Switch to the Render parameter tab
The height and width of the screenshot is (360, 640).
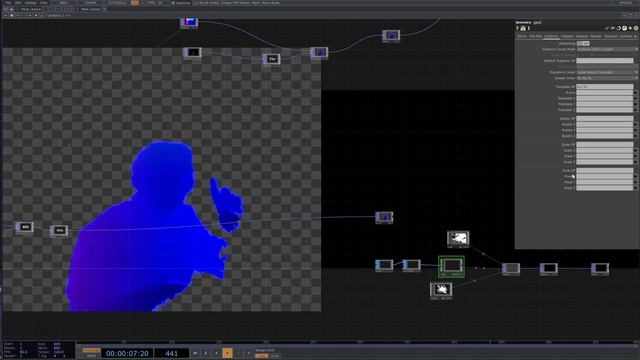(x=596, y=36)
